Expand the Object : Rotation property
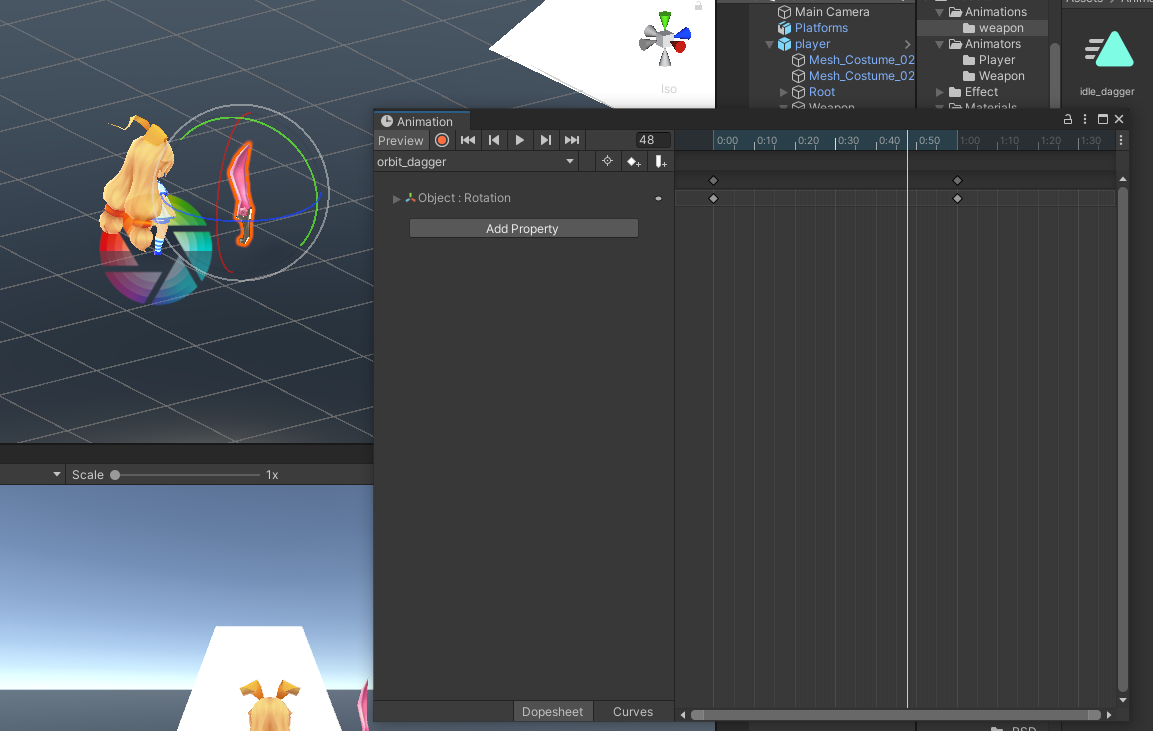Viewport: 1153px width, 731px height. click(397, 199)
